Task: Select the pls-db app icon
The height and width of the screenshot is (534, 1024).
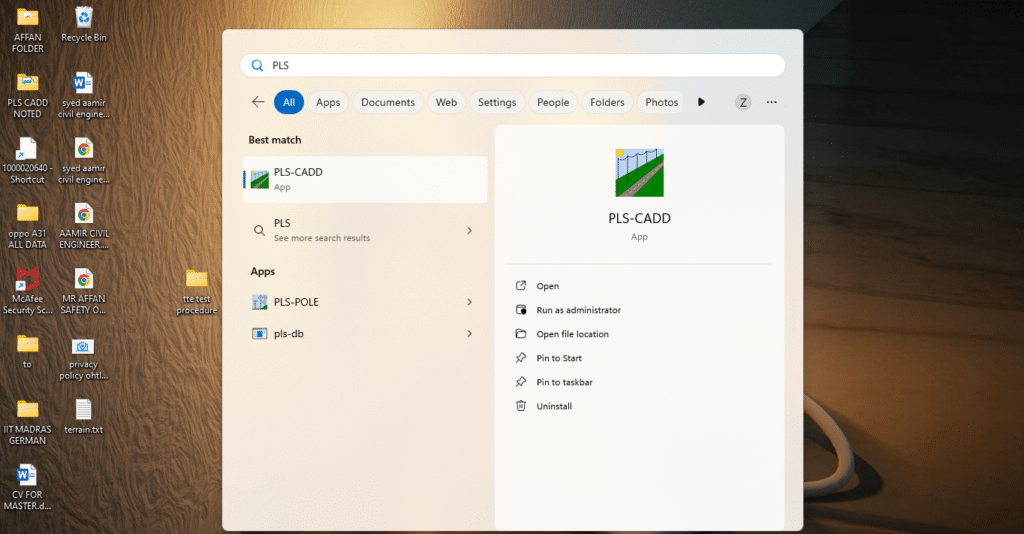Action: pos(259,334)
